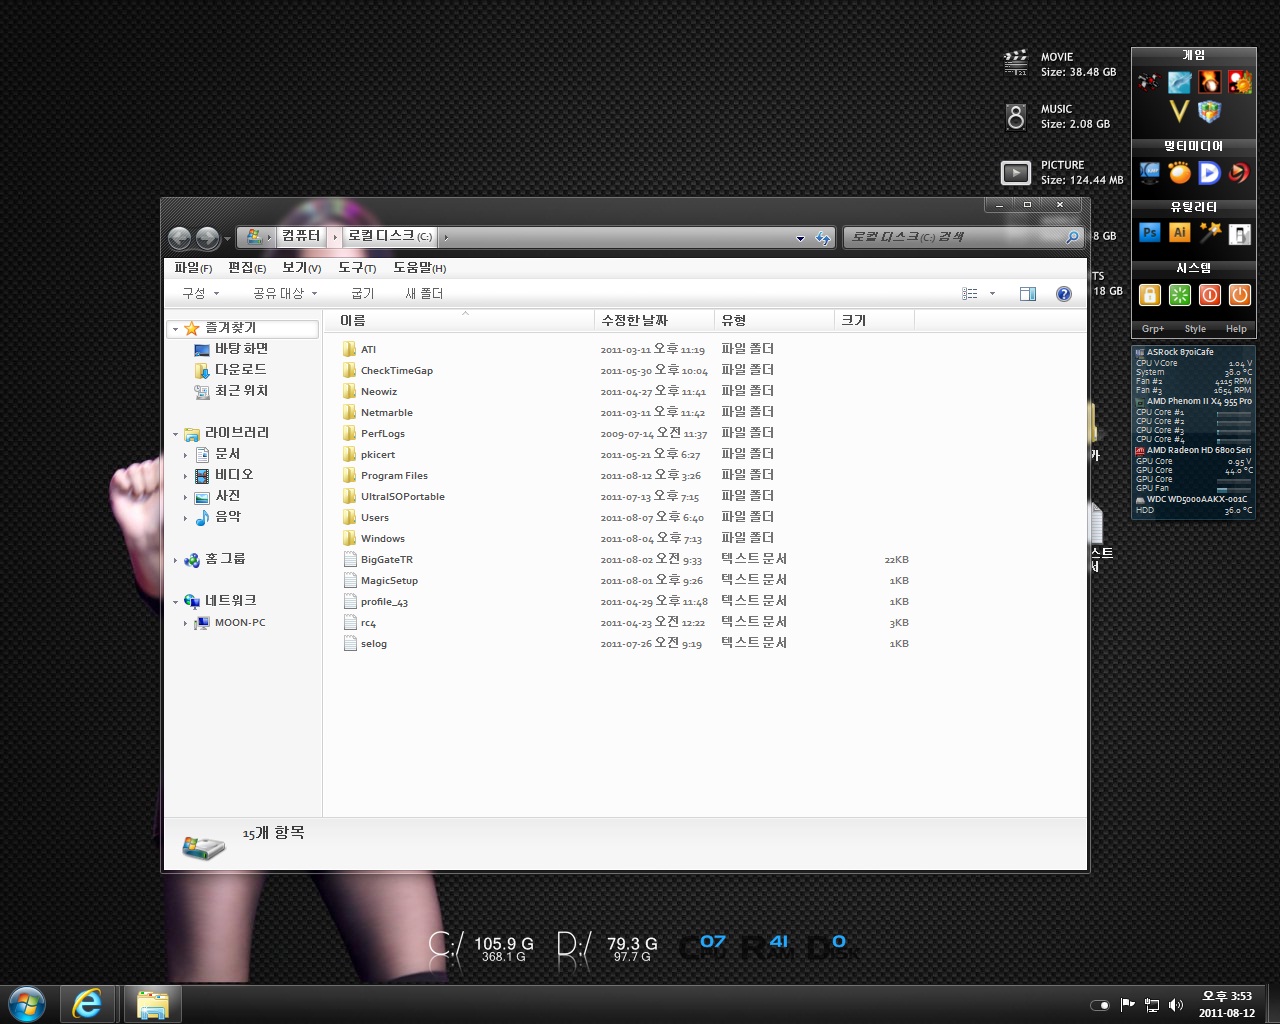
Task: Open recent pages dropdown beside Forward
Action: tap(228, 238)
